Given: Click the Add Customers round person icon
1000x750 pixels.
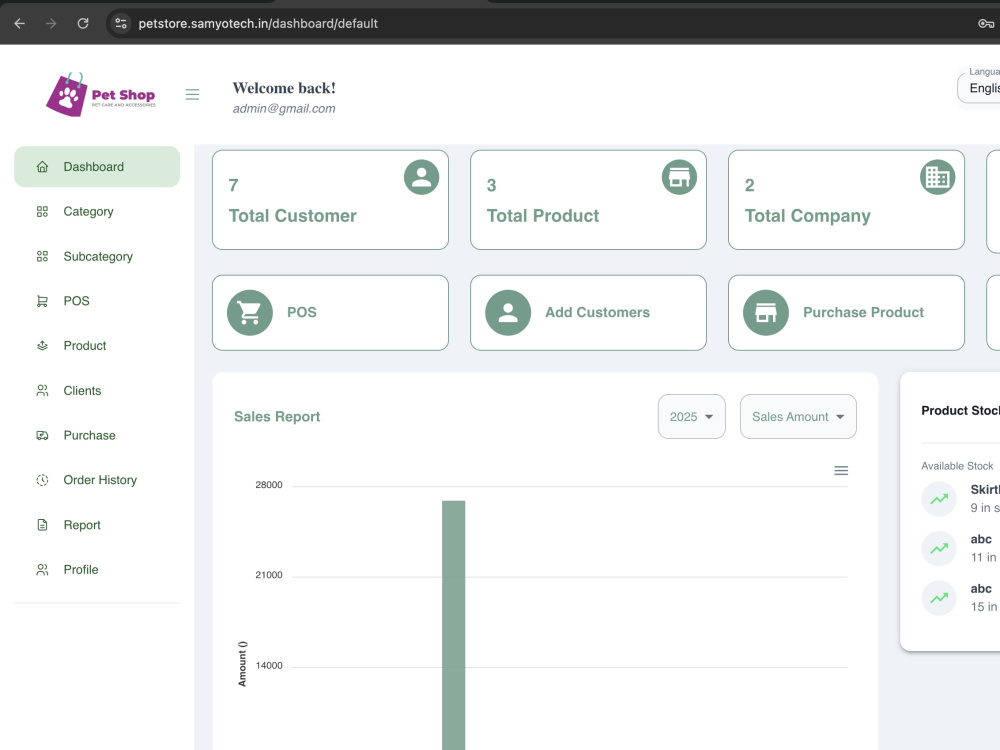Looking at the screenshot, I should click(508, 312).
